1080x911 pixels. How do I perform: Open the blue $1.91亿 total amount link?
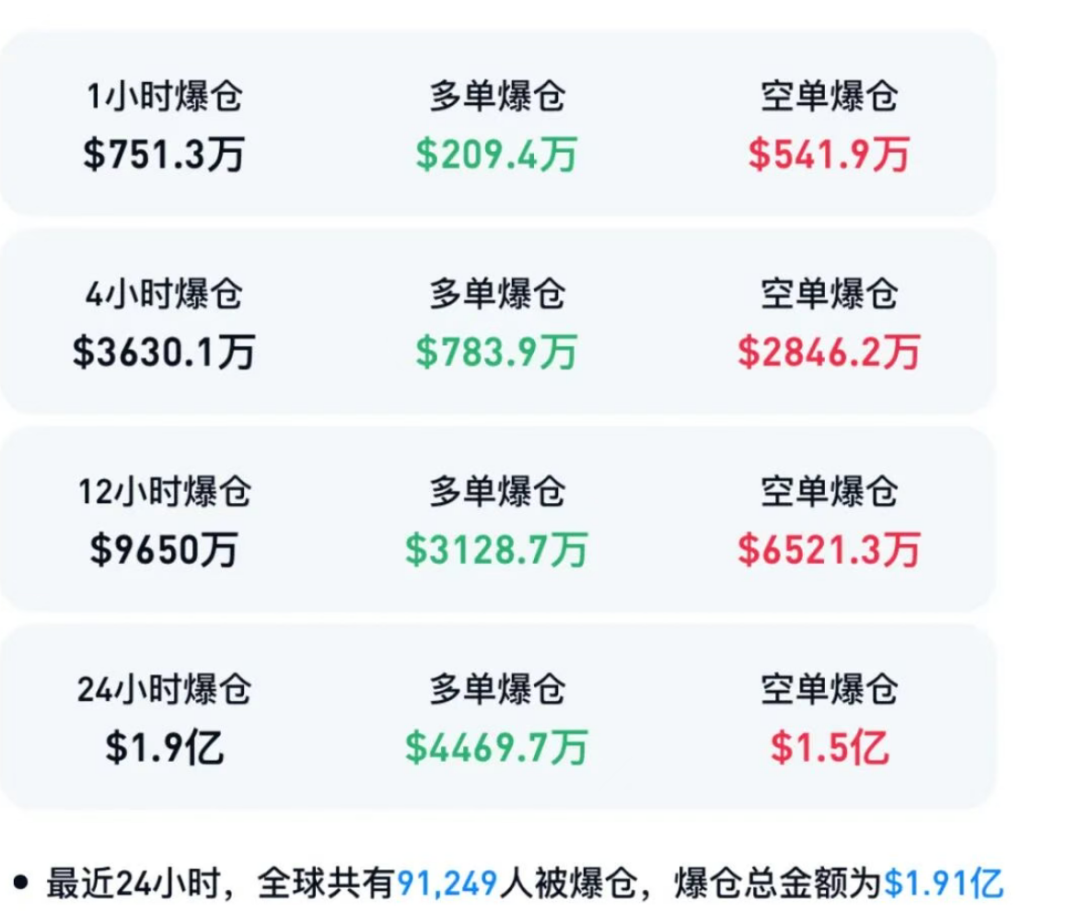pyautogui.click(x=943, y=883)
